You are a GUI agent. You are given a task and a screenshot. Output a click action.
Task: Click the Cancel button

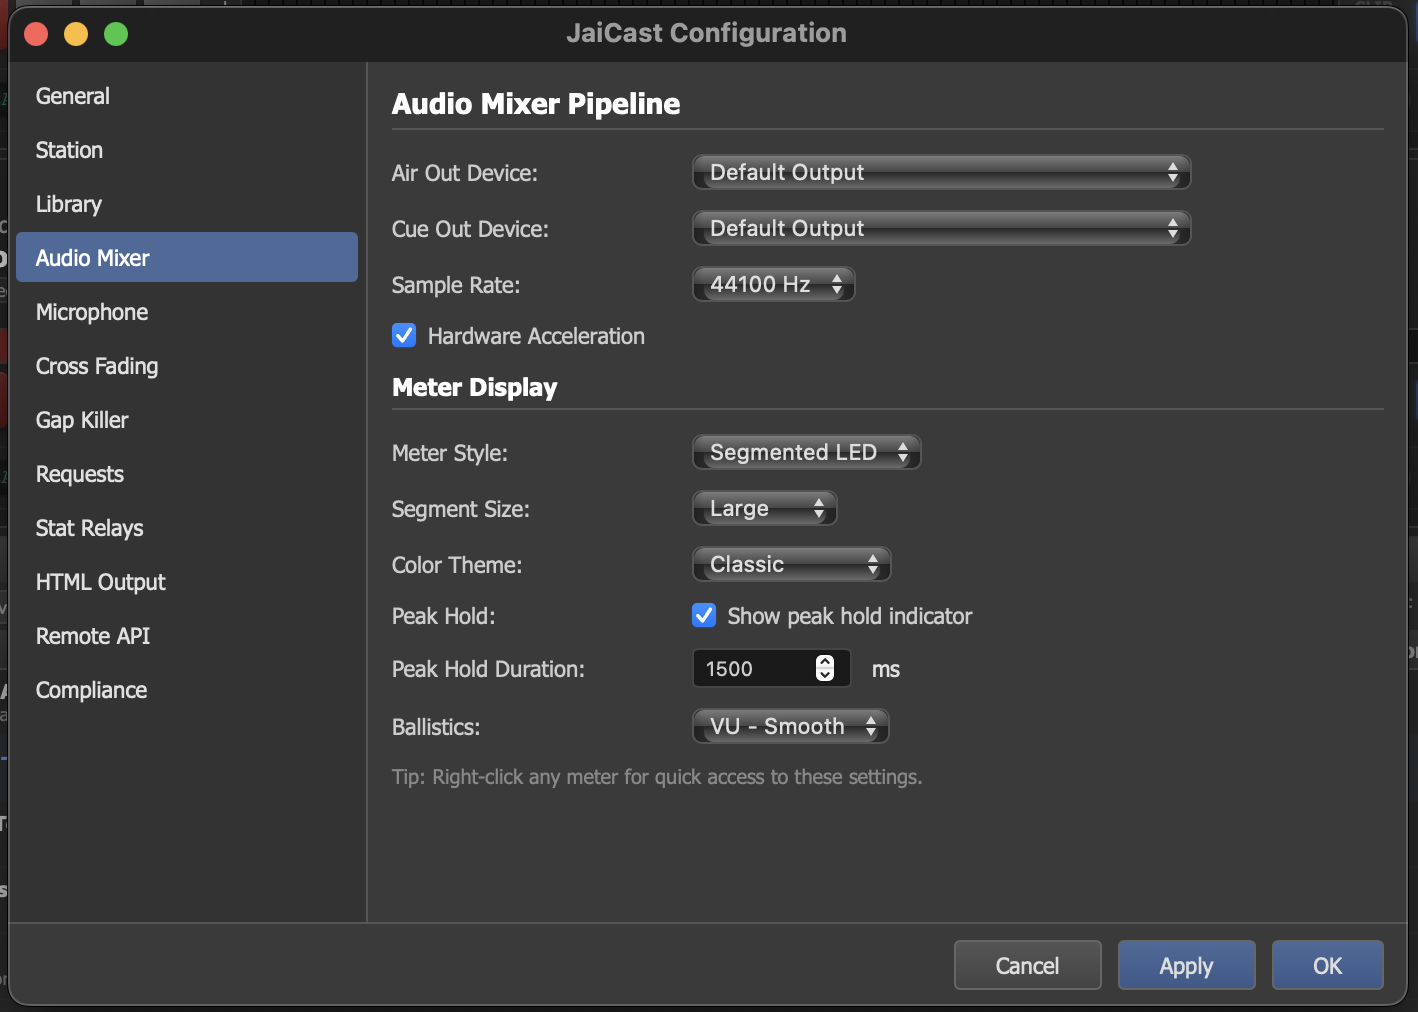coord(1027,965)
